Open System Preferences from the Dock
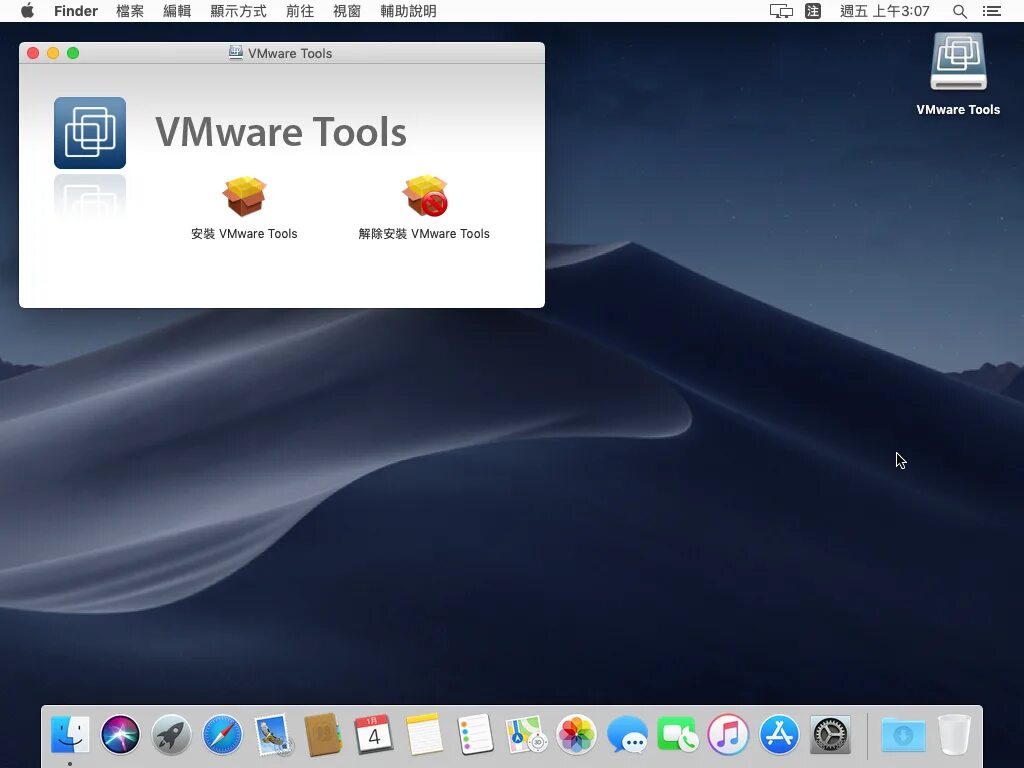The width and height of the screenshot is (1024, 768). 829,734
